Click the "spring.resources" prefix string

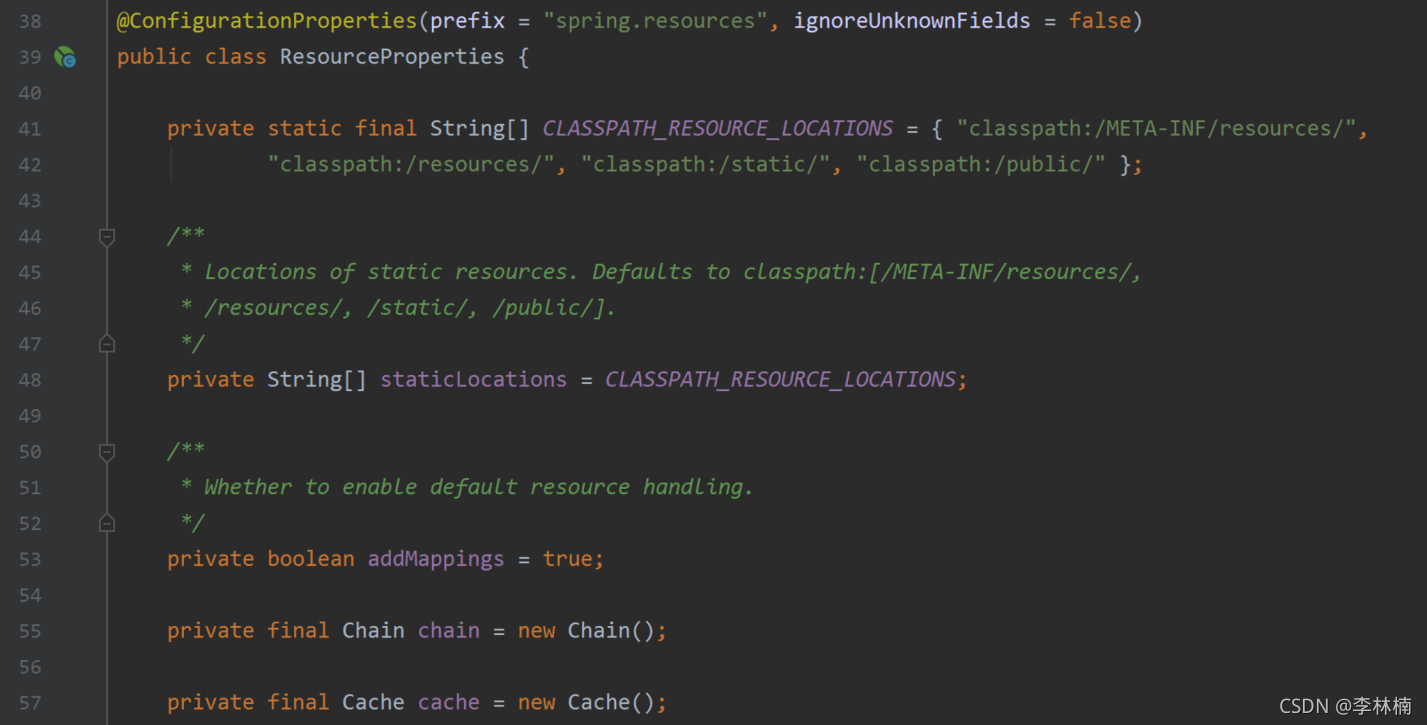[656, 21]
